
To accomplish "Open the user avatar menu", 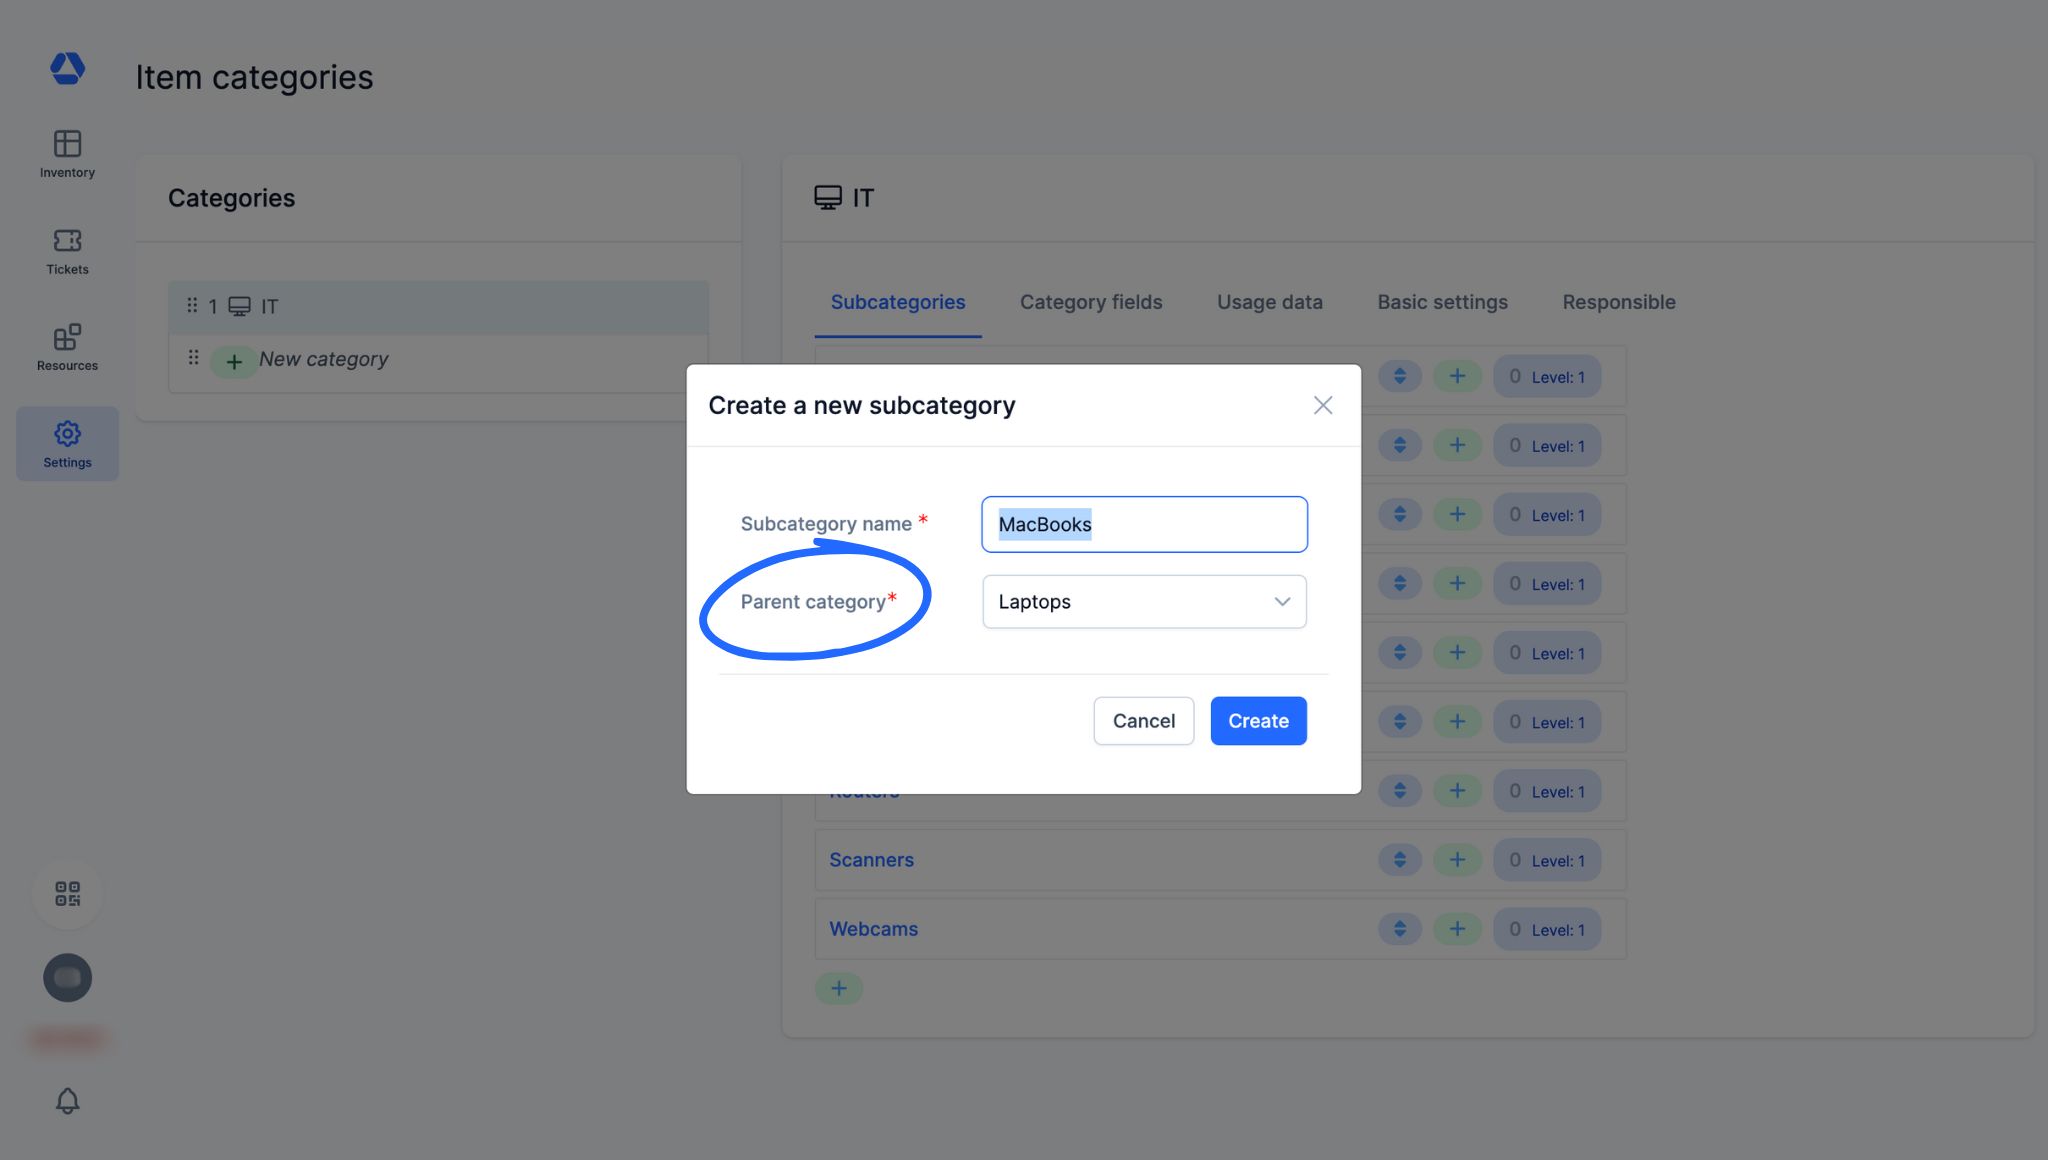I will (x=67, y=977).
